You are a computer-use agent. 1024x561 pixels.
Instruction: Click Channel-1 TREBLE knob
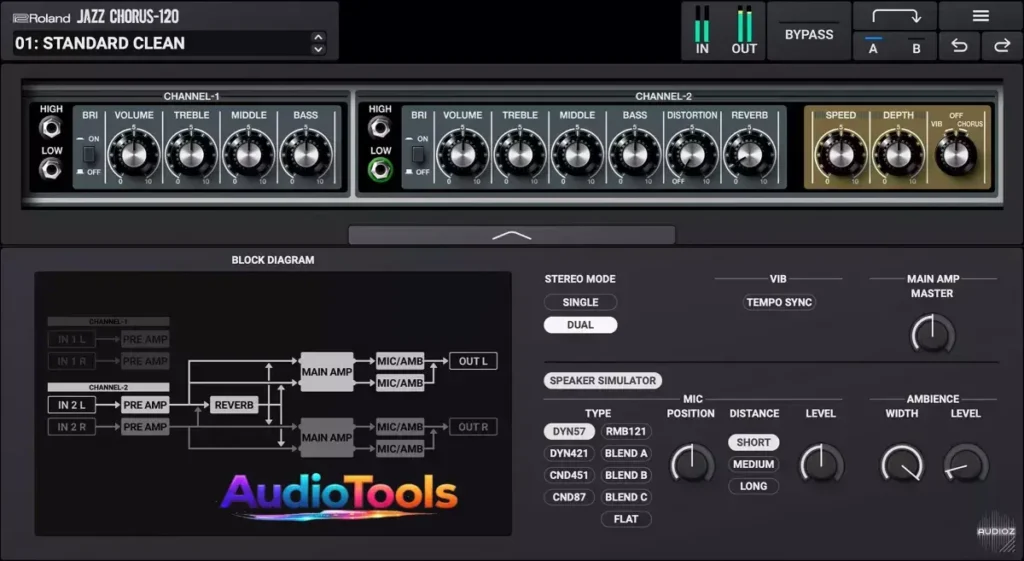[x=191, y=154]
